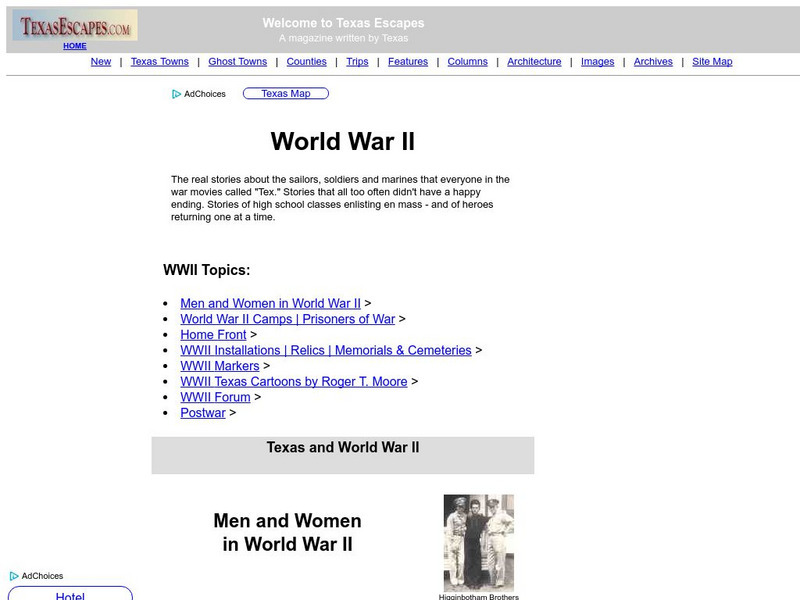Image resolution: width=800 pixels, height=600 pixels.
Task: Open the Postwar section
Action: [x=202, y=412]
